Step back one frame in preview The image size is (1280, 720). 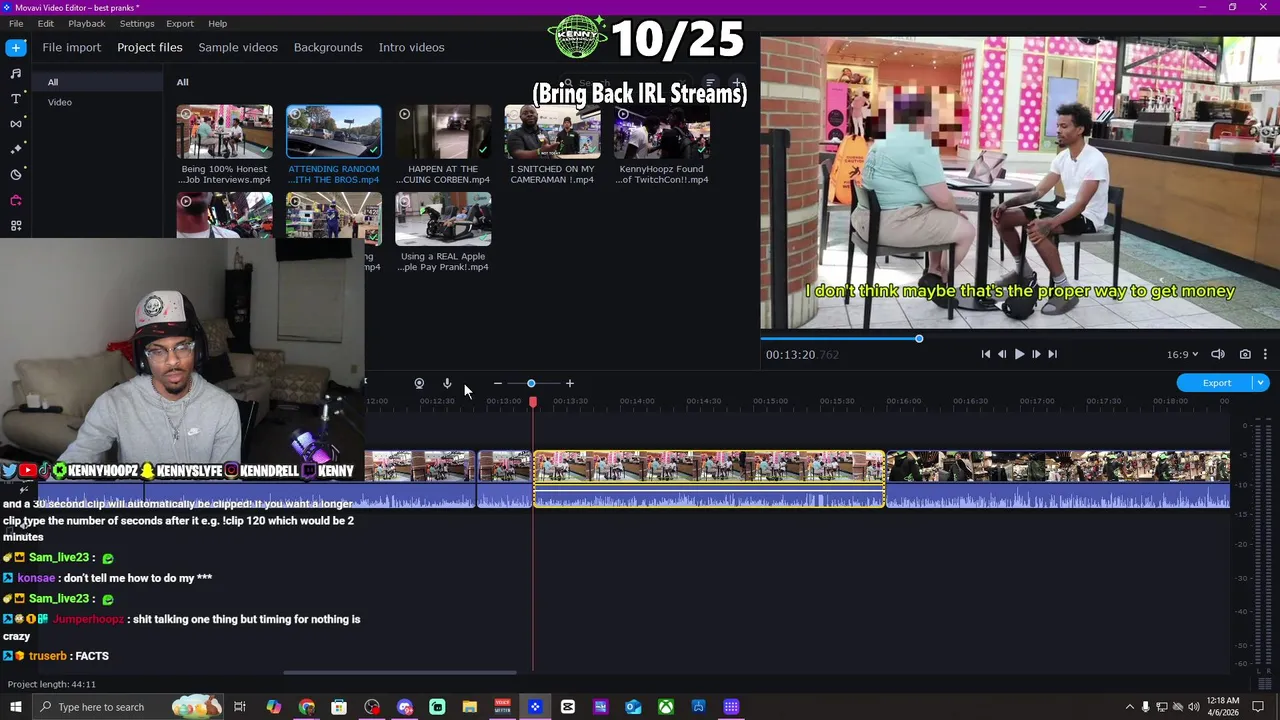tap(1002, 354)
